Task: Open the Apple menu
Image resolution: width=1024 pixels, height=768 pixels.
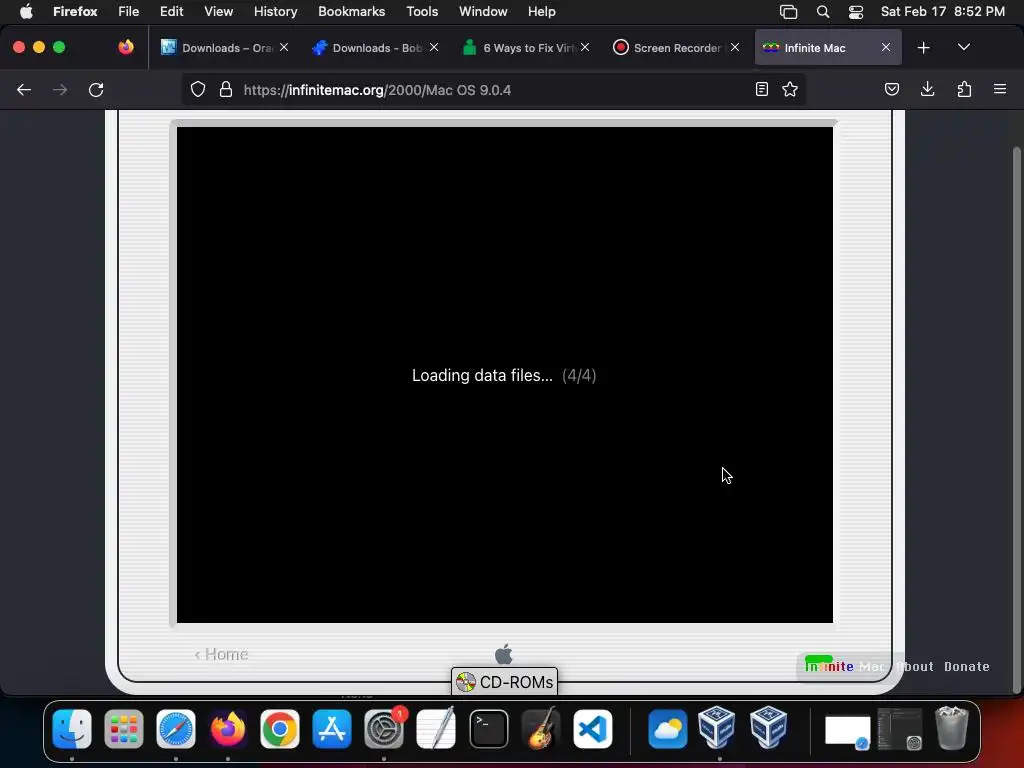Action: point(26,12)
